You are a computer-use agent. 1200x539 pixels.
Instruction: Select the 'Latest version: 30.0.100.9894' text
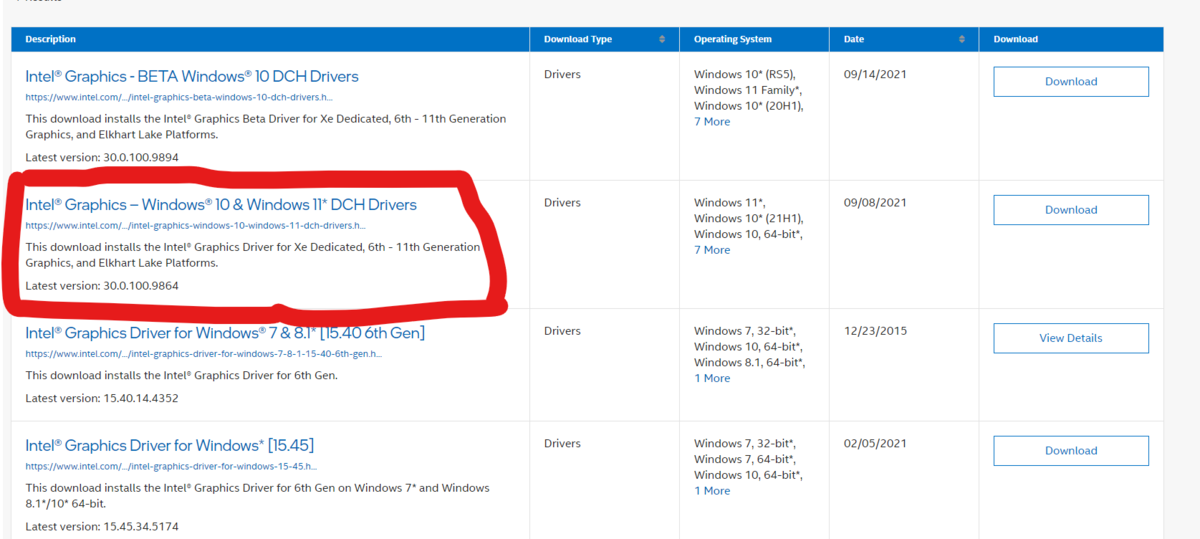102,158
